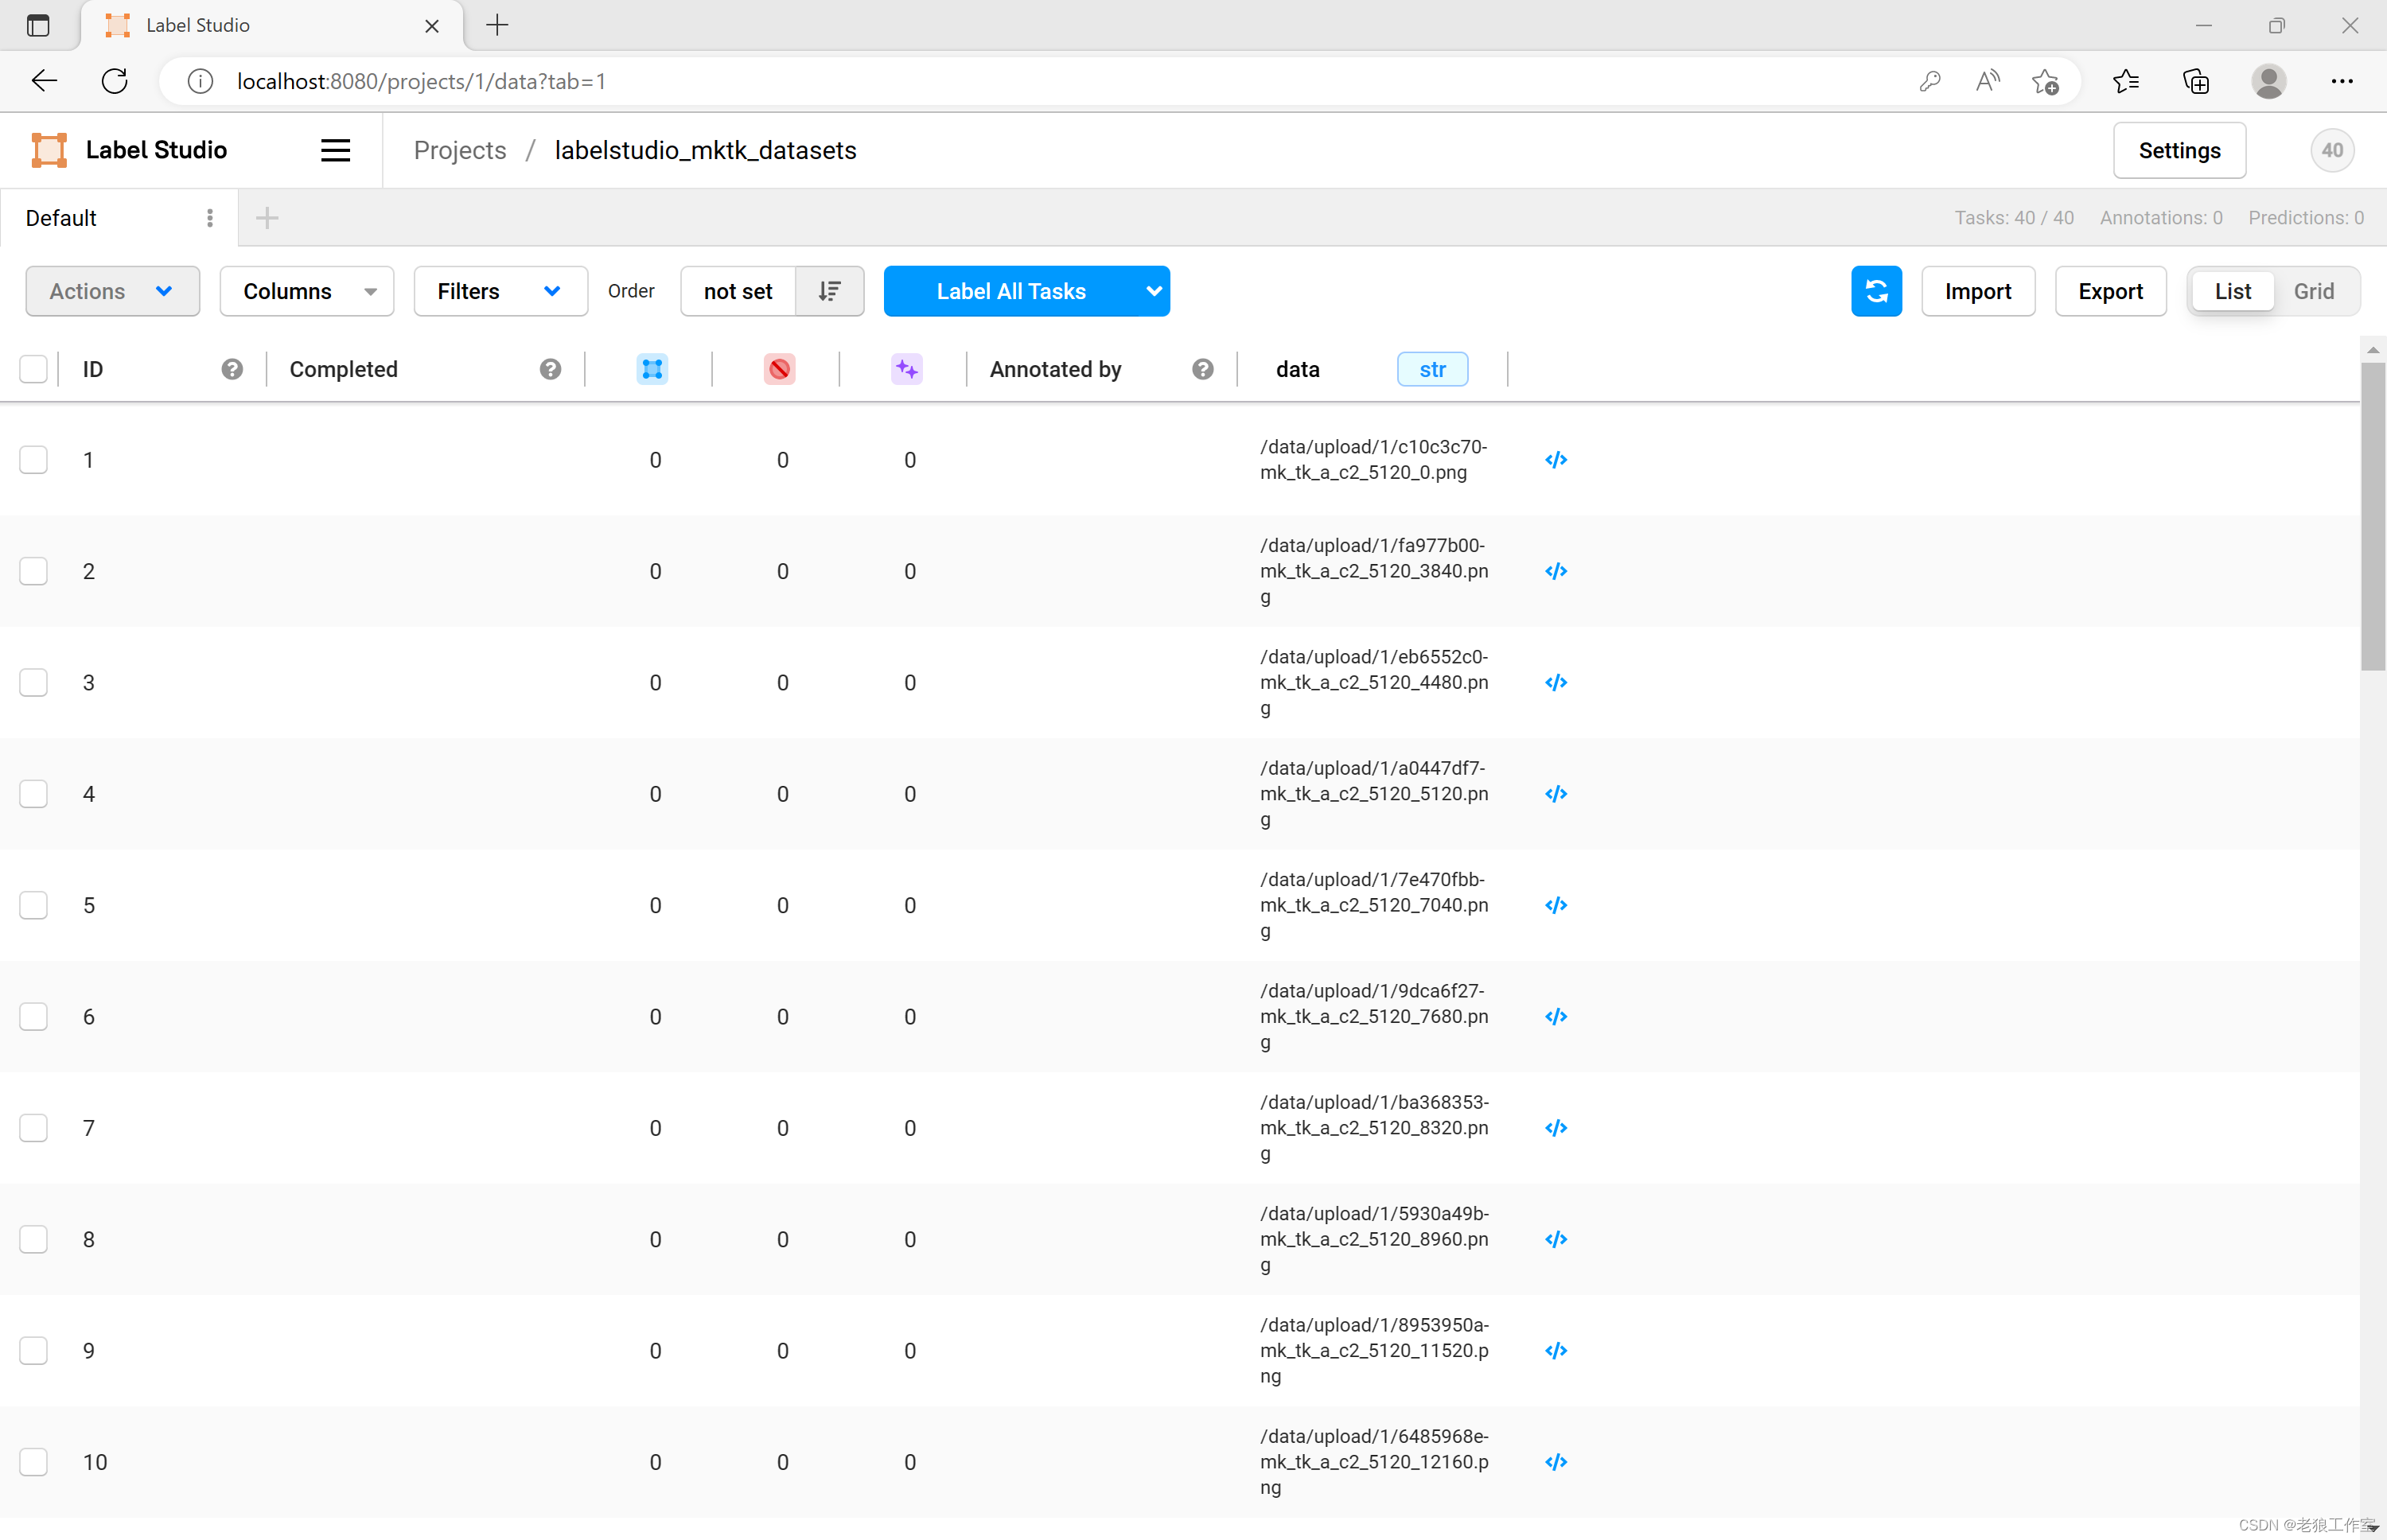
Task: Open the hamburger menu next to Label Studio
Action: point(335,150)
